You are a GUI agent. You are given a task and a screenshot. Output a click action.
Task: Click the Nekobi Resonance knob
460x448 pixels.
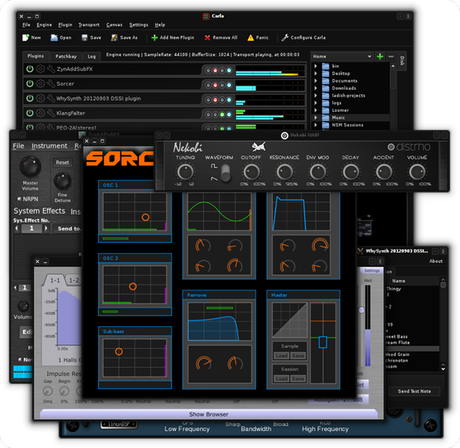(284, 172)
